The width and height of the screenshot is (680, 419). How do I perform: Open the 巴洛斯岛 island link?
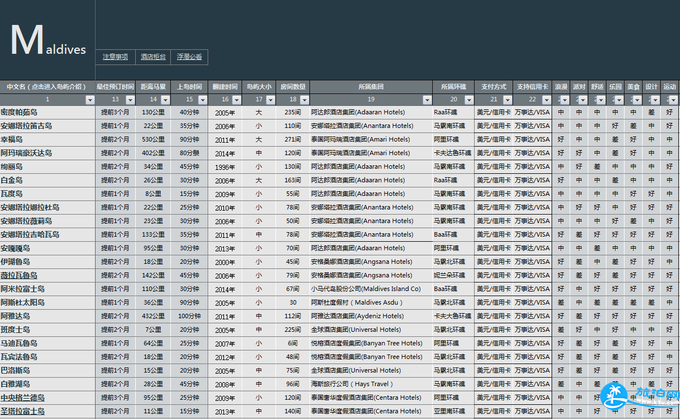pyautogui.click(x=15, y=370)
